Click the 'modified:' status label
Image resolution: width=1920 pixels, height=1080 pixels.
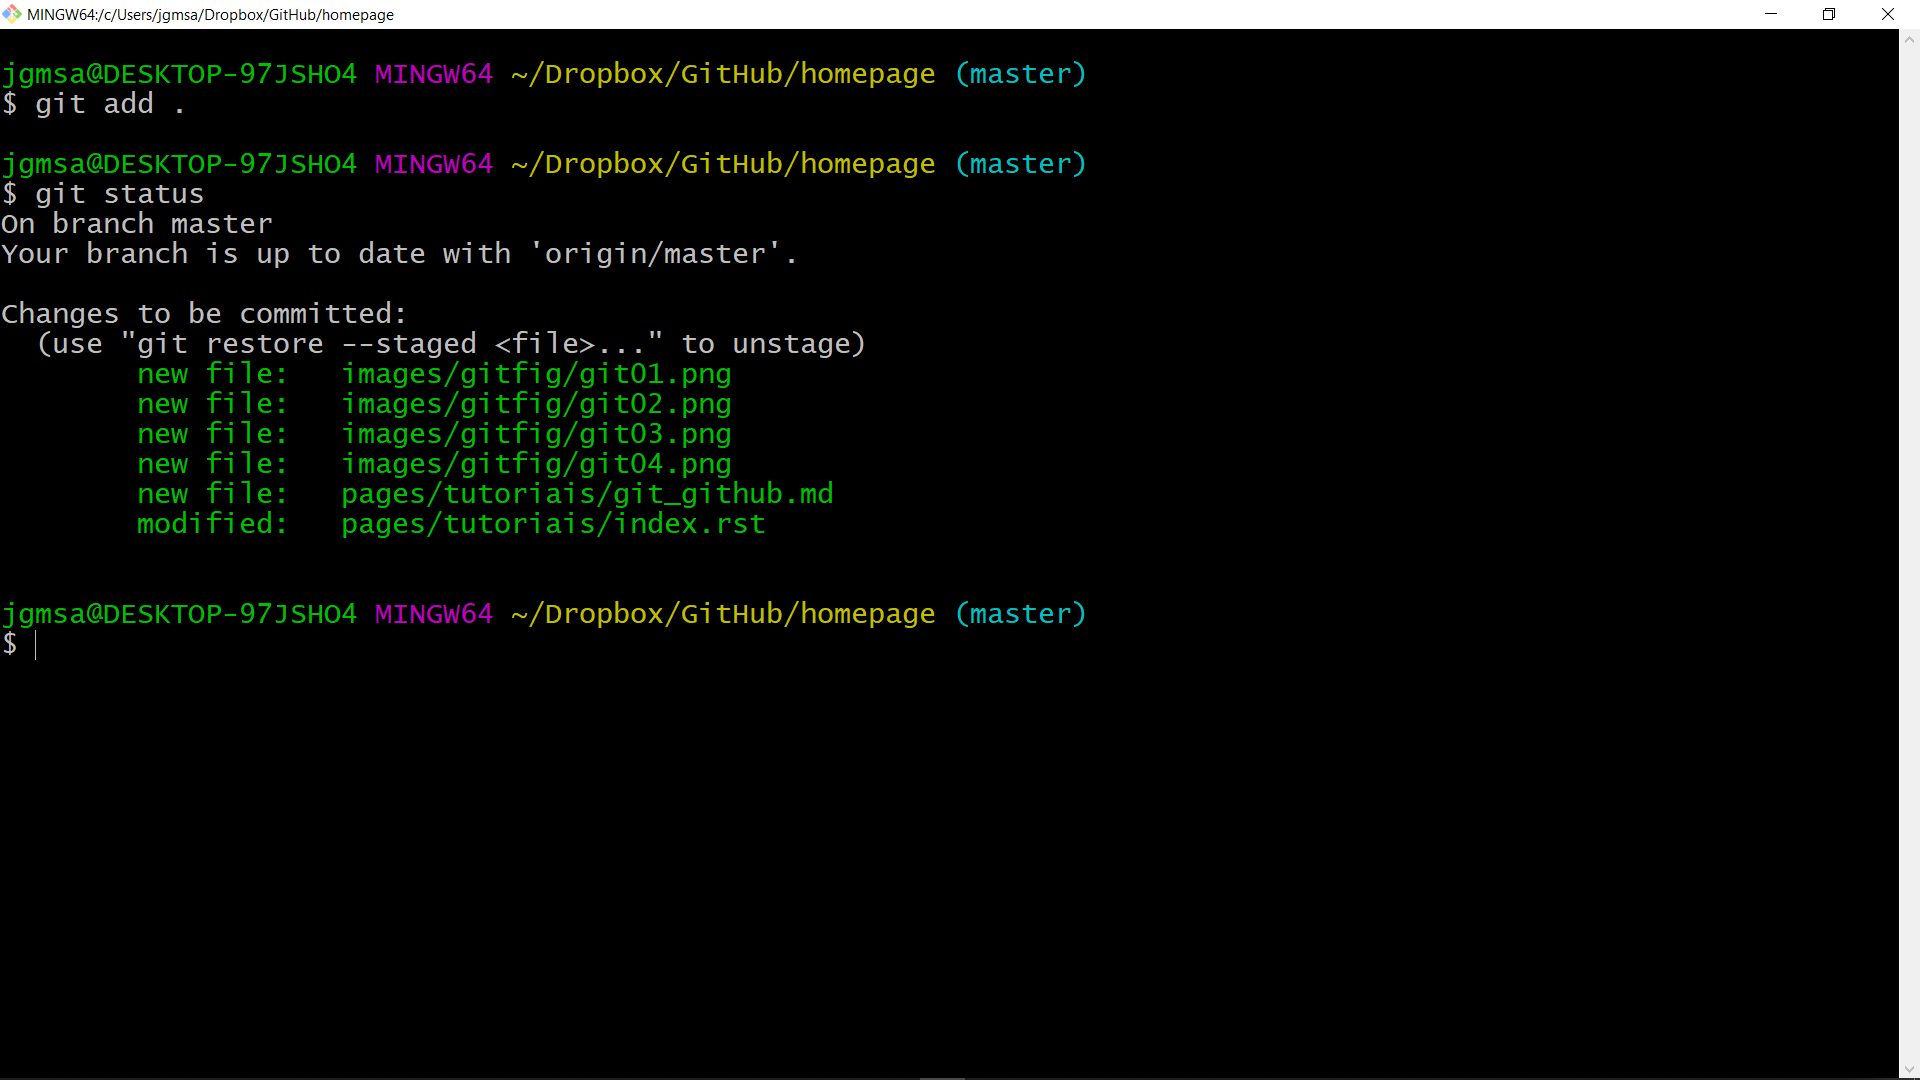[x=212, y=524]
